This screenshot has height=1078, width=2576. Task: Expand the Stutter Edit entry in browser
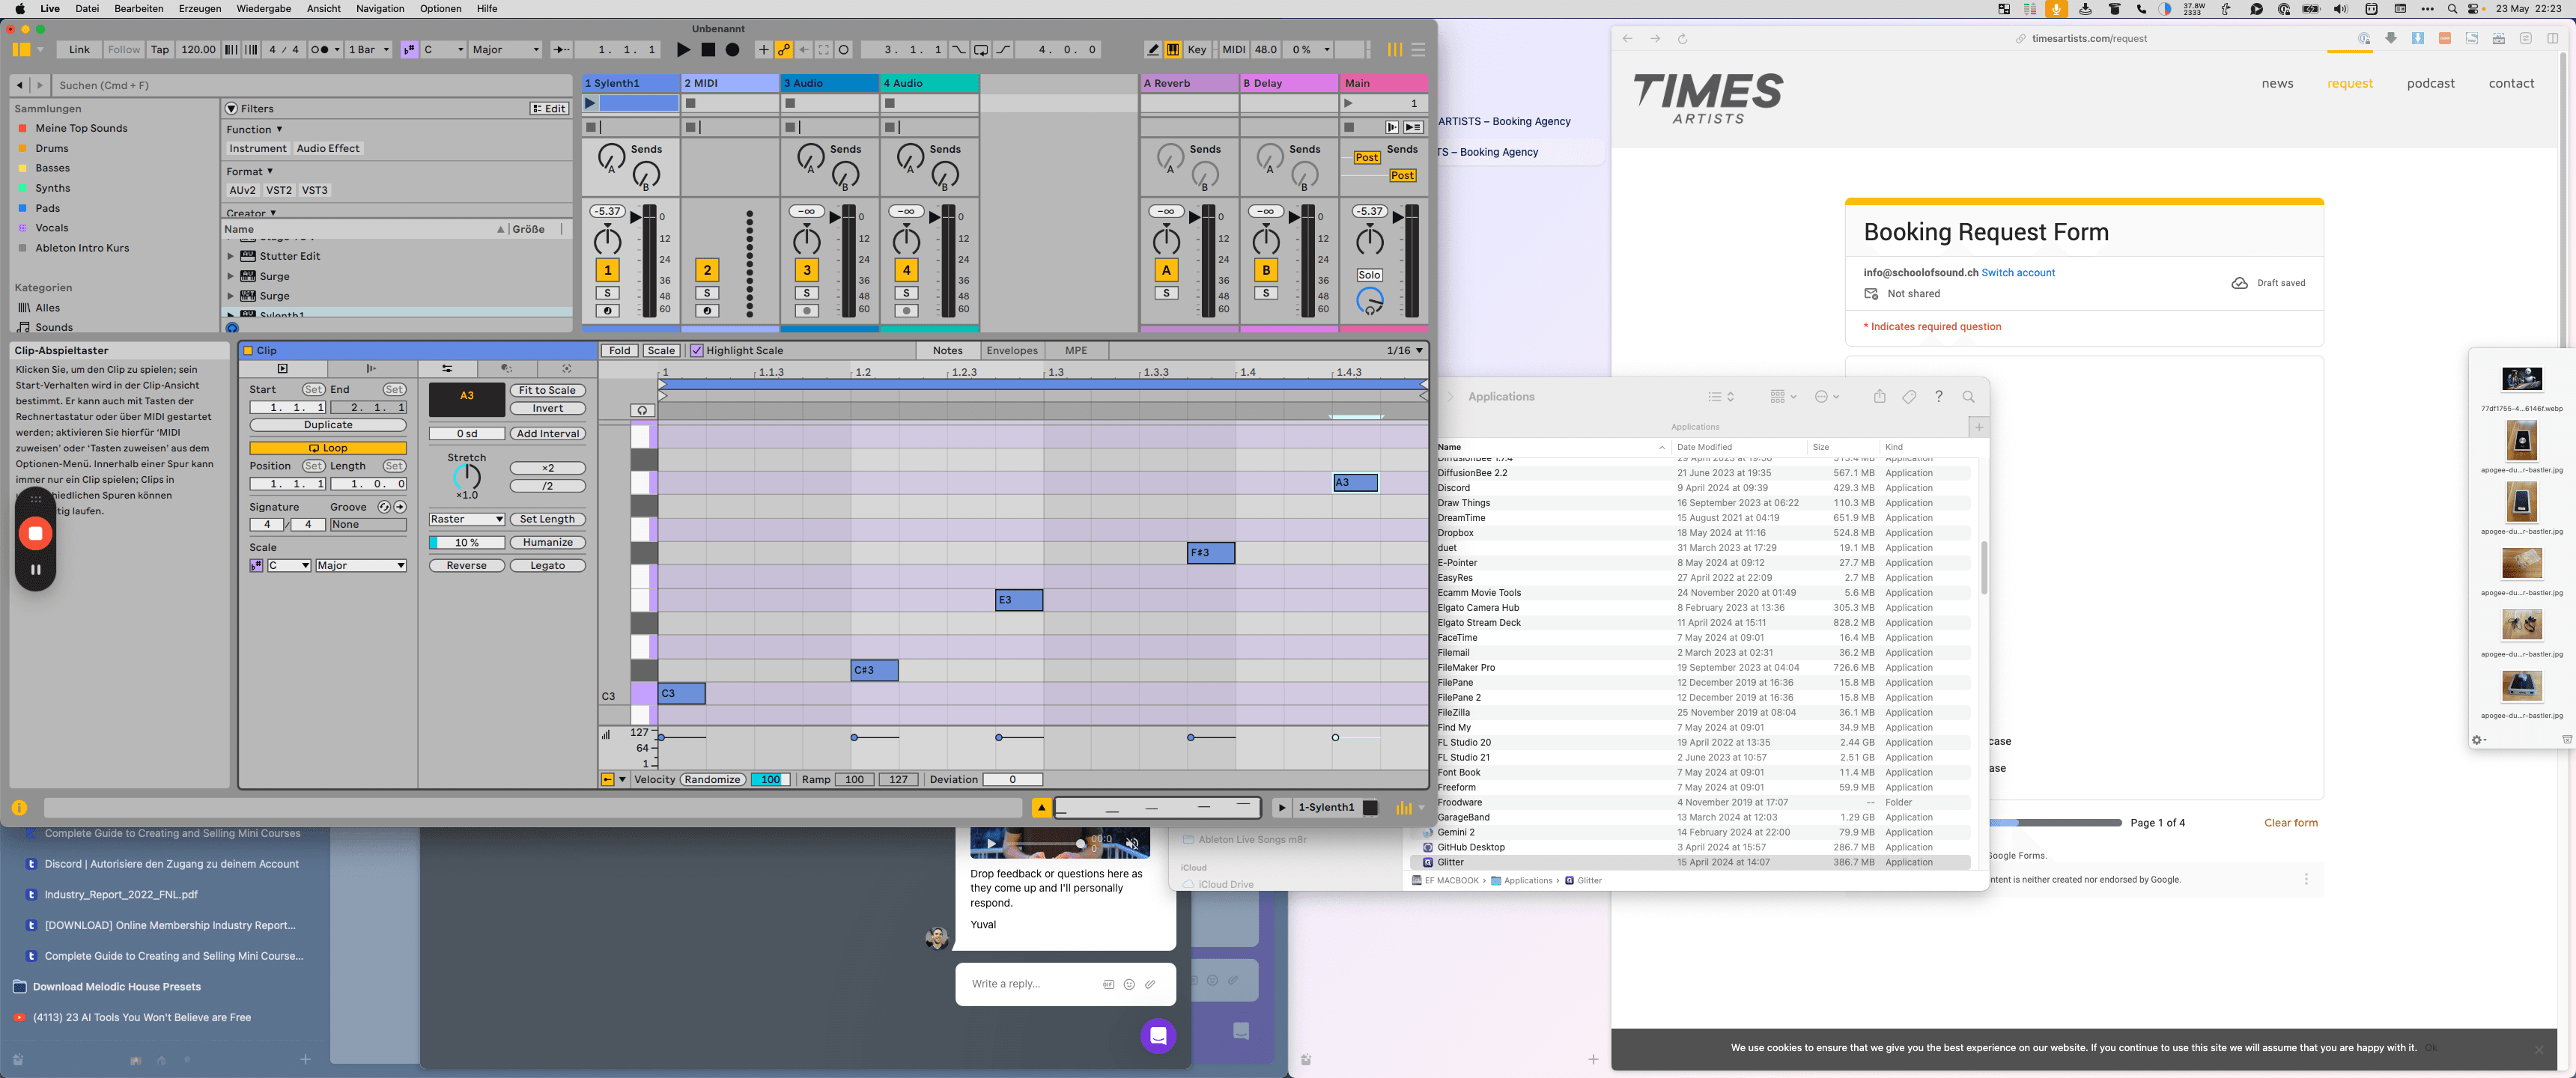[x=231, y=256]
